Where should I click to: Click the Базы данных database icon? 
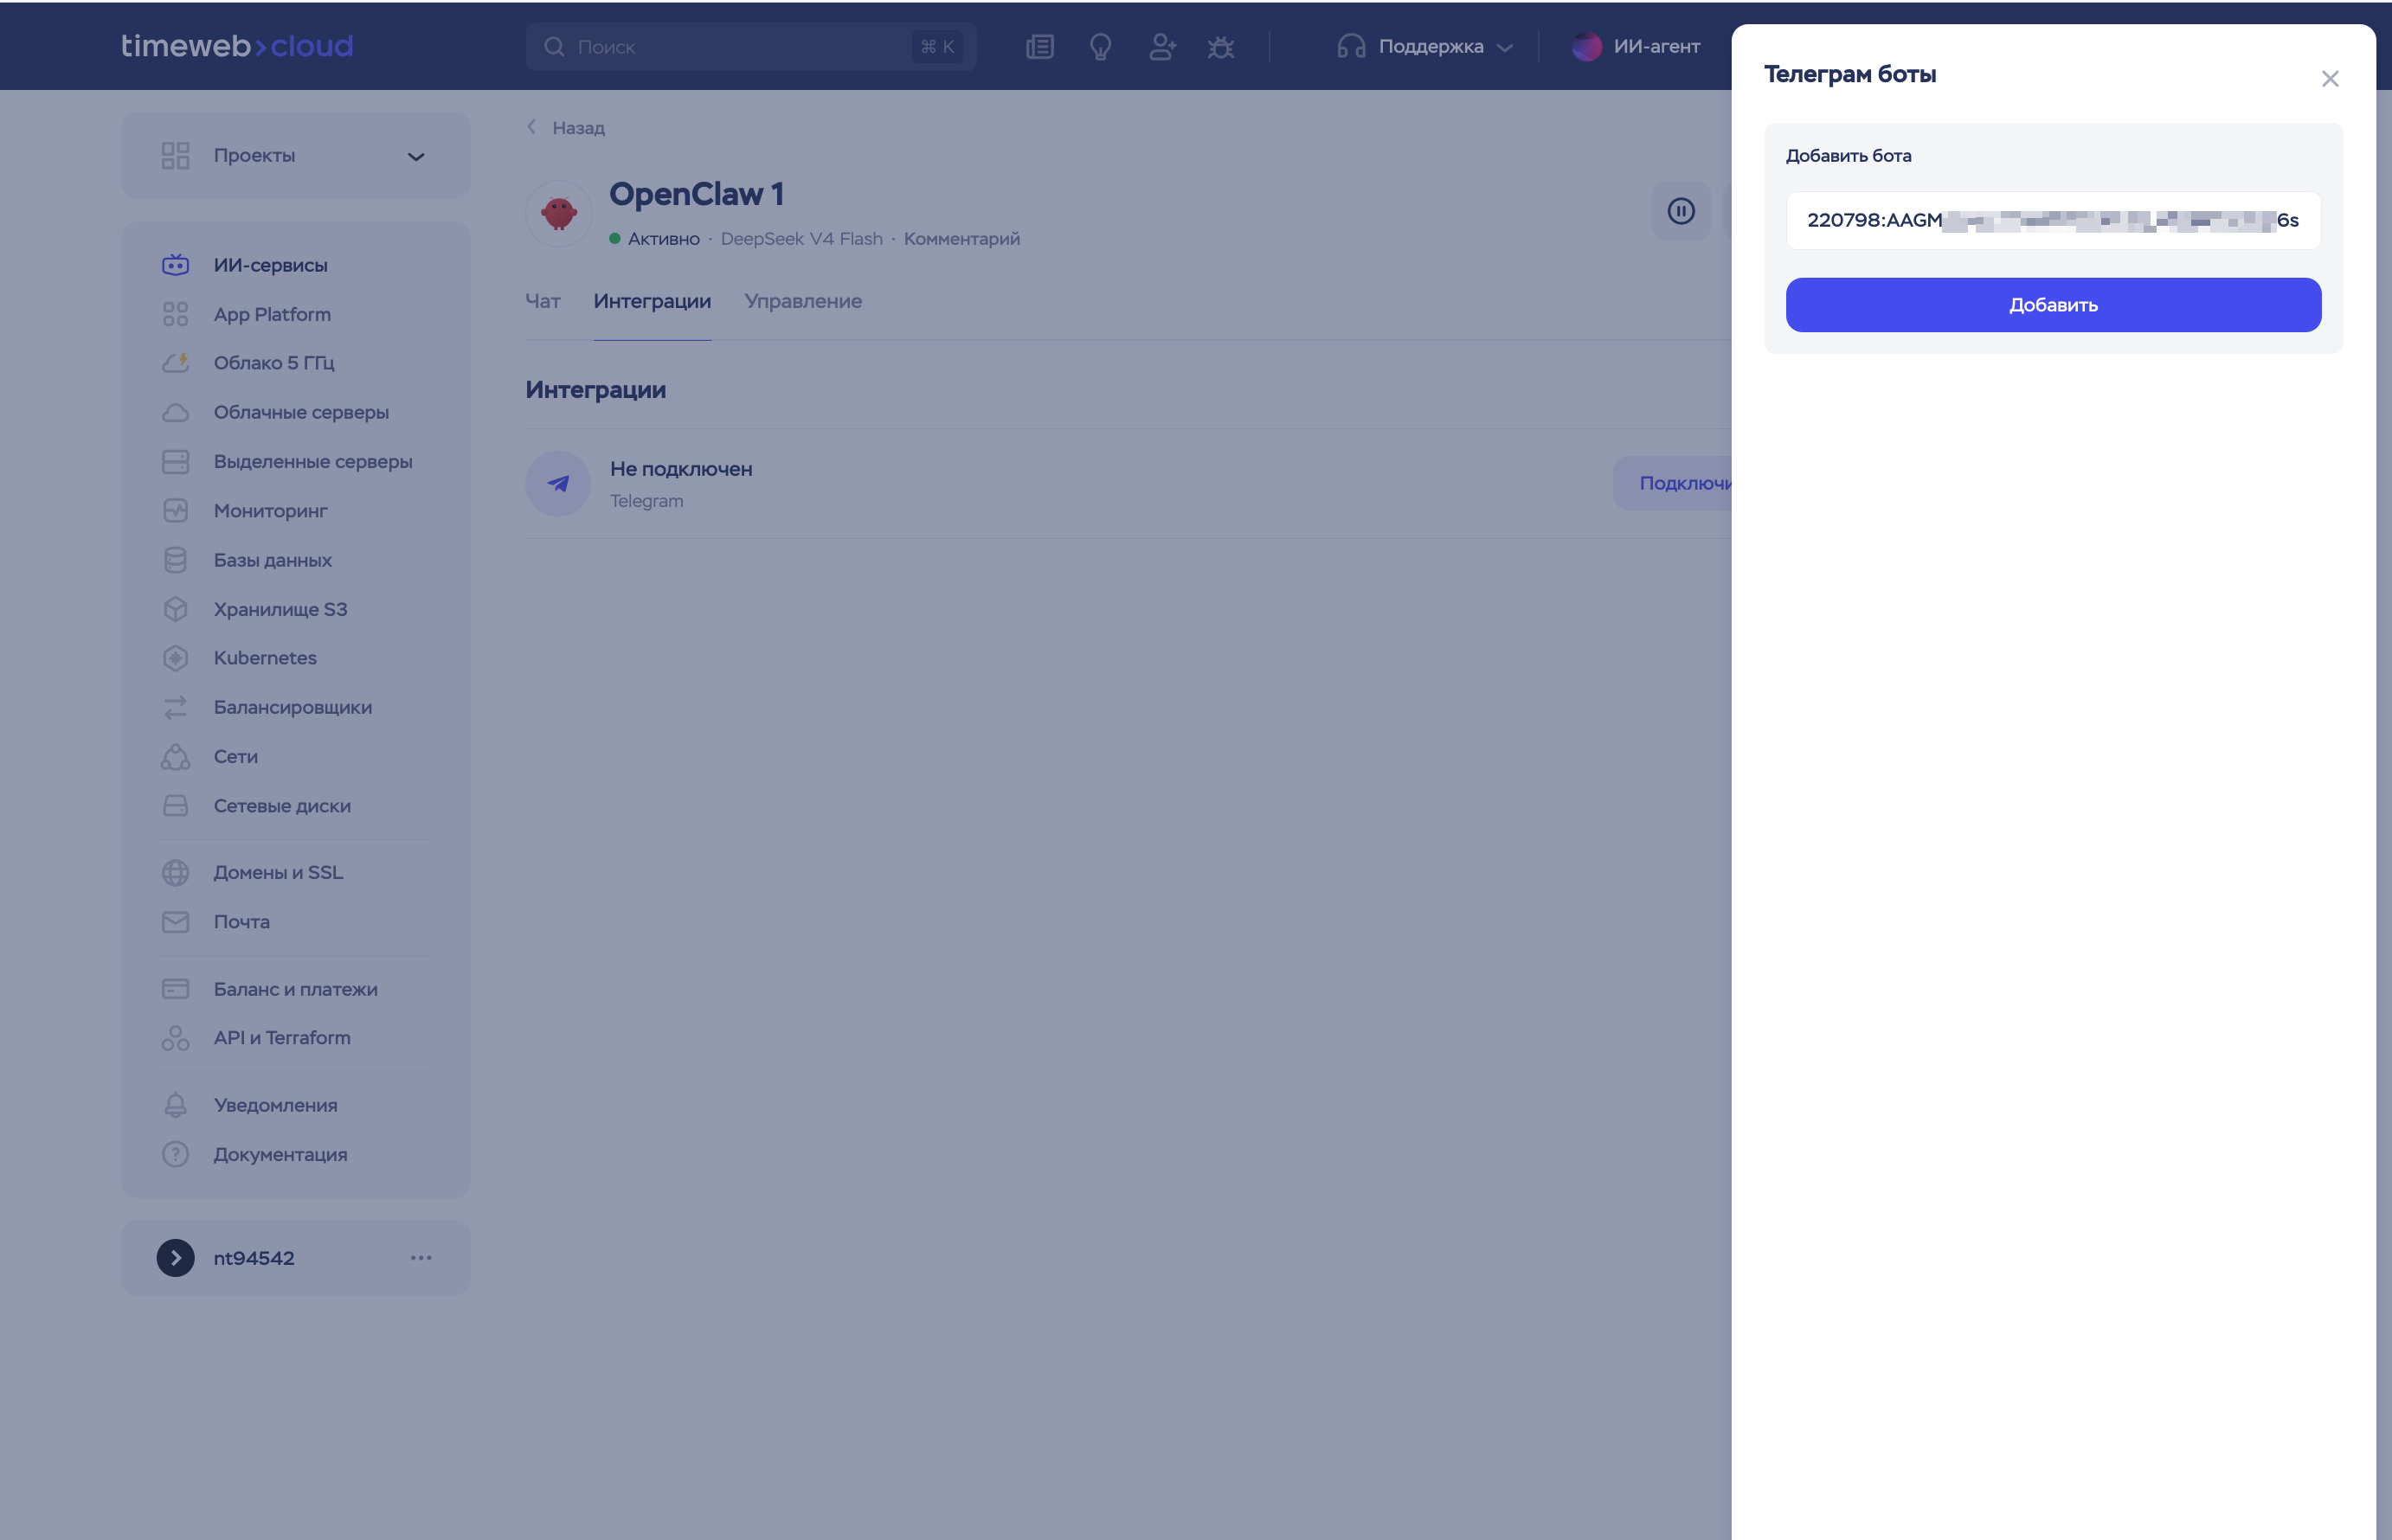[x=176, y=560]
